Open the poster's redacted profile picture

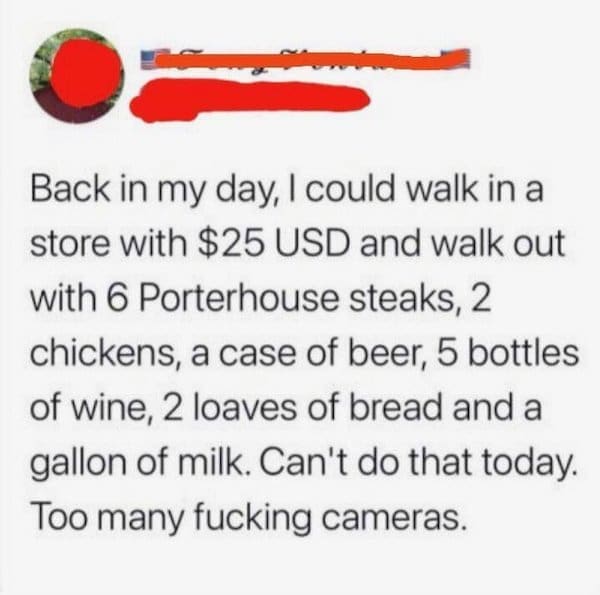point(78,76)
